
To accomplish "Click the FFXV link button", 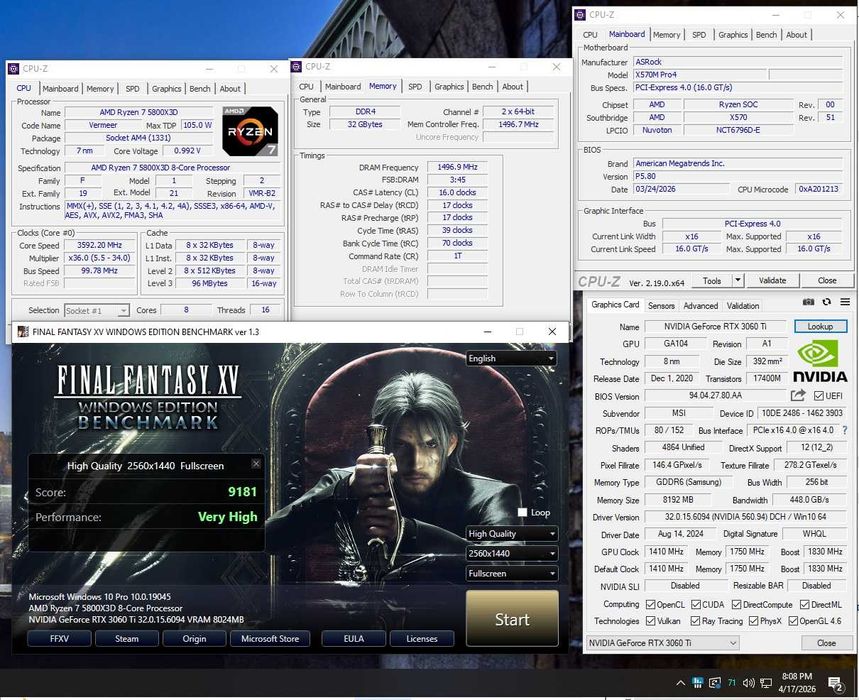I will coord(59,639).
